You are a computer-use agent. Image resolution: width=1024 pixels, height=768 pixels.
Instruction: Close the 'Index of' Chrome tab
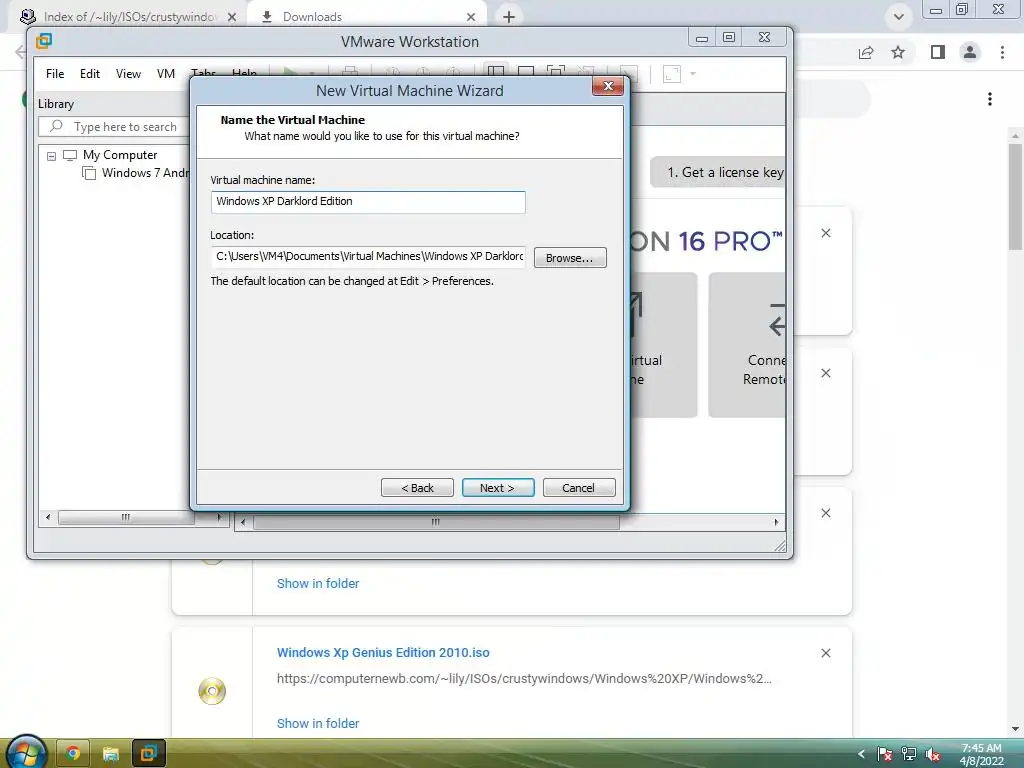232,17
